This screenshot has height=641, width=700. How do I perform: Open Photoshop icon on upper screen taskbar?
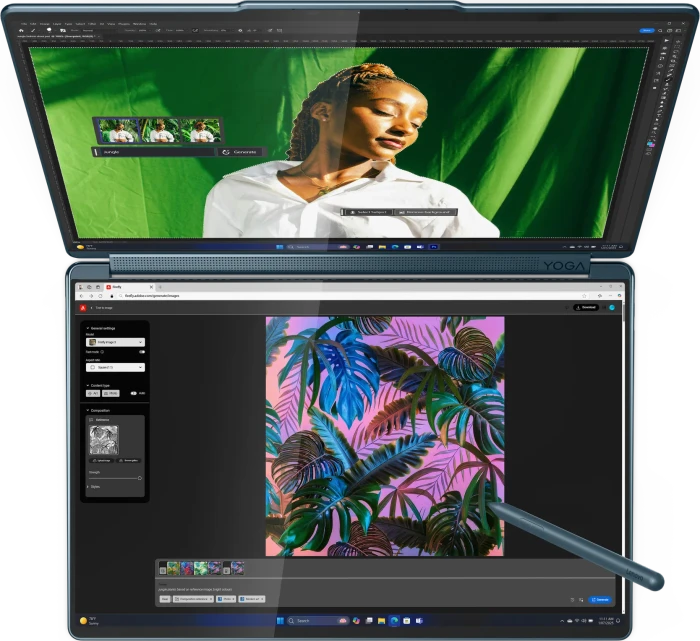coord(433,246)
